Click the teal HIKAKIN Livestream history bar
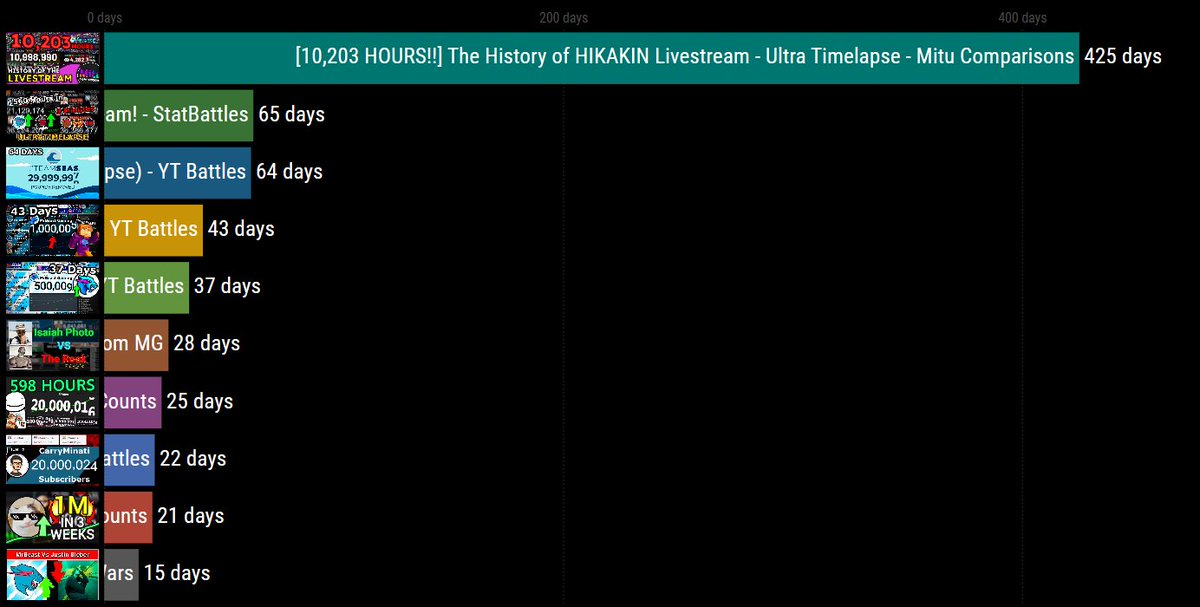Screen dimensions: 1200x607 tap(592, 57)
